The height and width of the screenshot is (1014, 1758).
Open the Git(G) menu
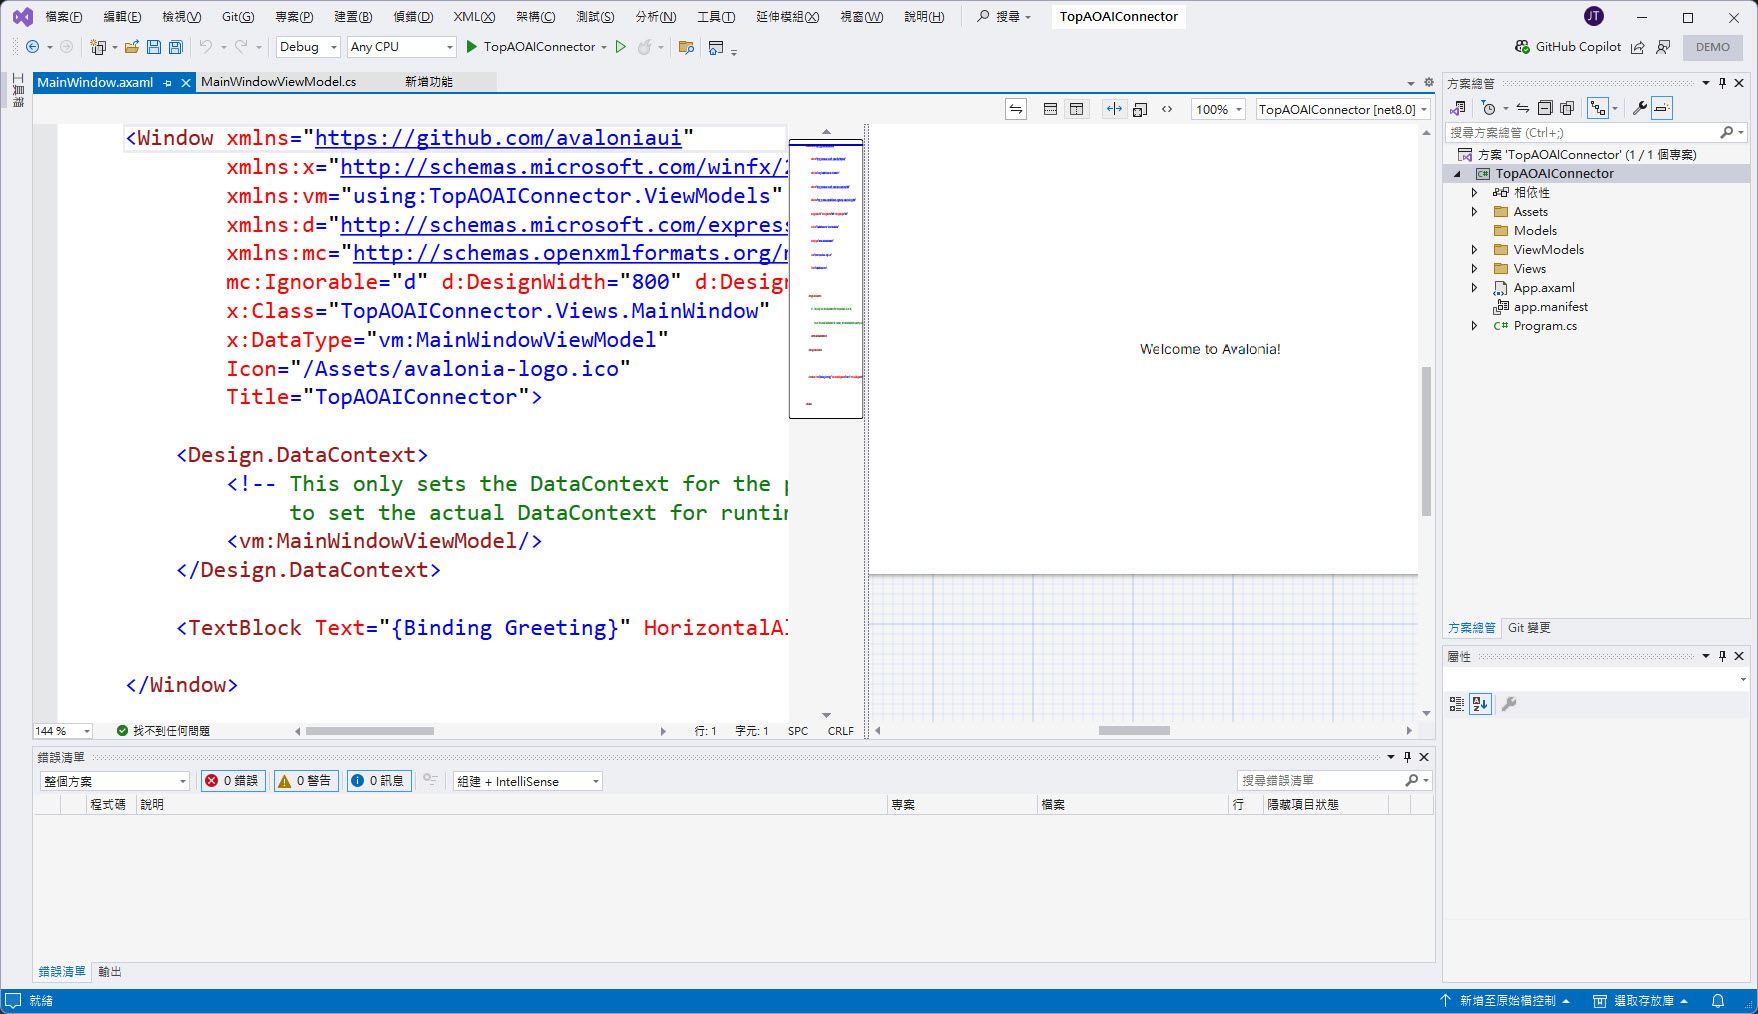tap(238, 16)
